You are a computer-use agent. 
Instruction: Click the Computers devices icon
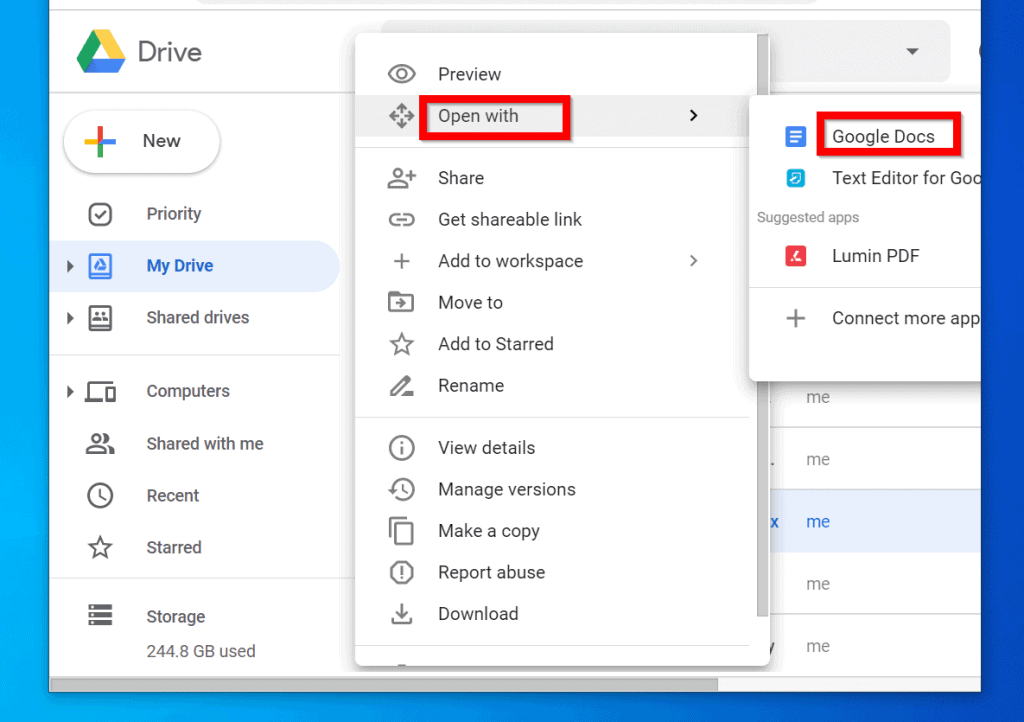(x=101, y=392)
